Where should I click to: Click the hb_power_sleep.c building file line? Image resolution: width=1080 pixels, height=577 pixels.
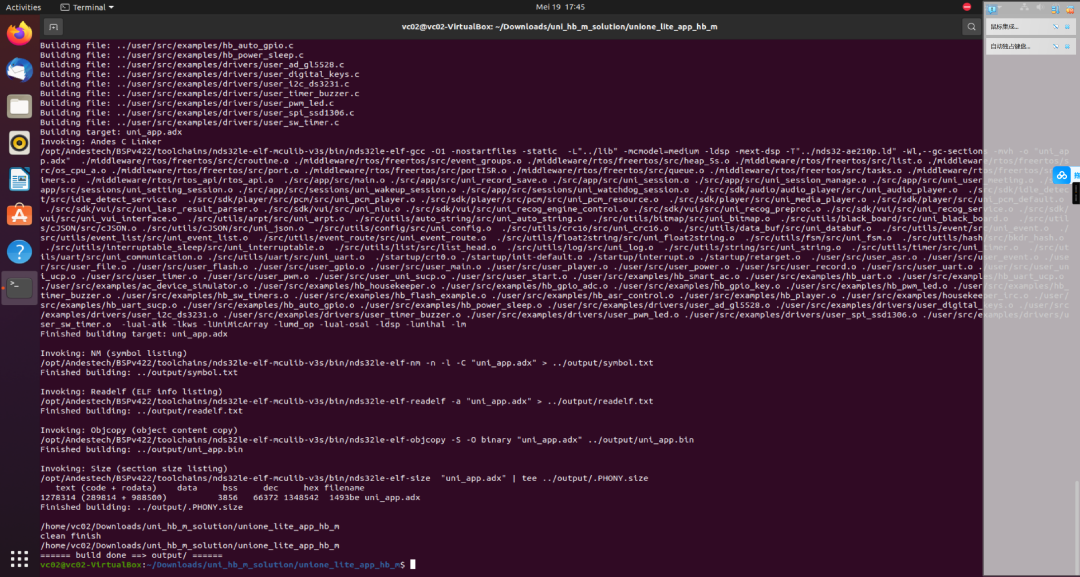coord(172,55)
